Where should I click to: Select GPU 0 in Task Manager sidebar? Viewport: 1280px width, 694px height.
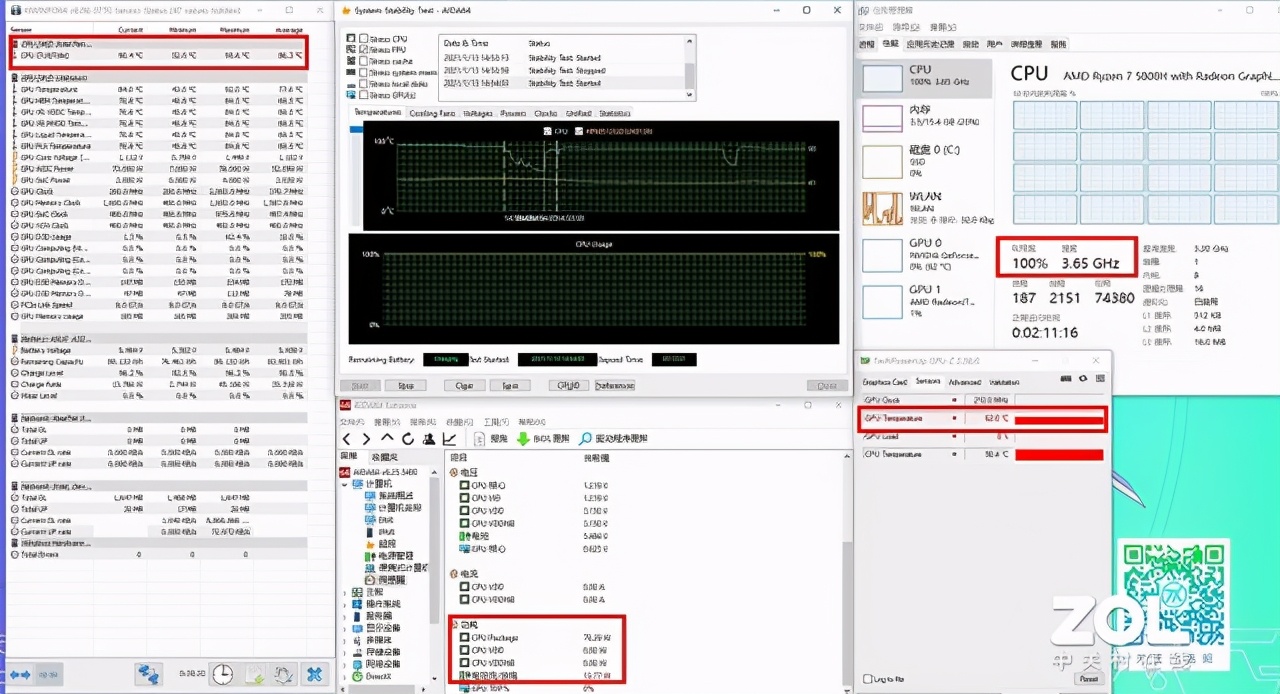tap(925, 254)
